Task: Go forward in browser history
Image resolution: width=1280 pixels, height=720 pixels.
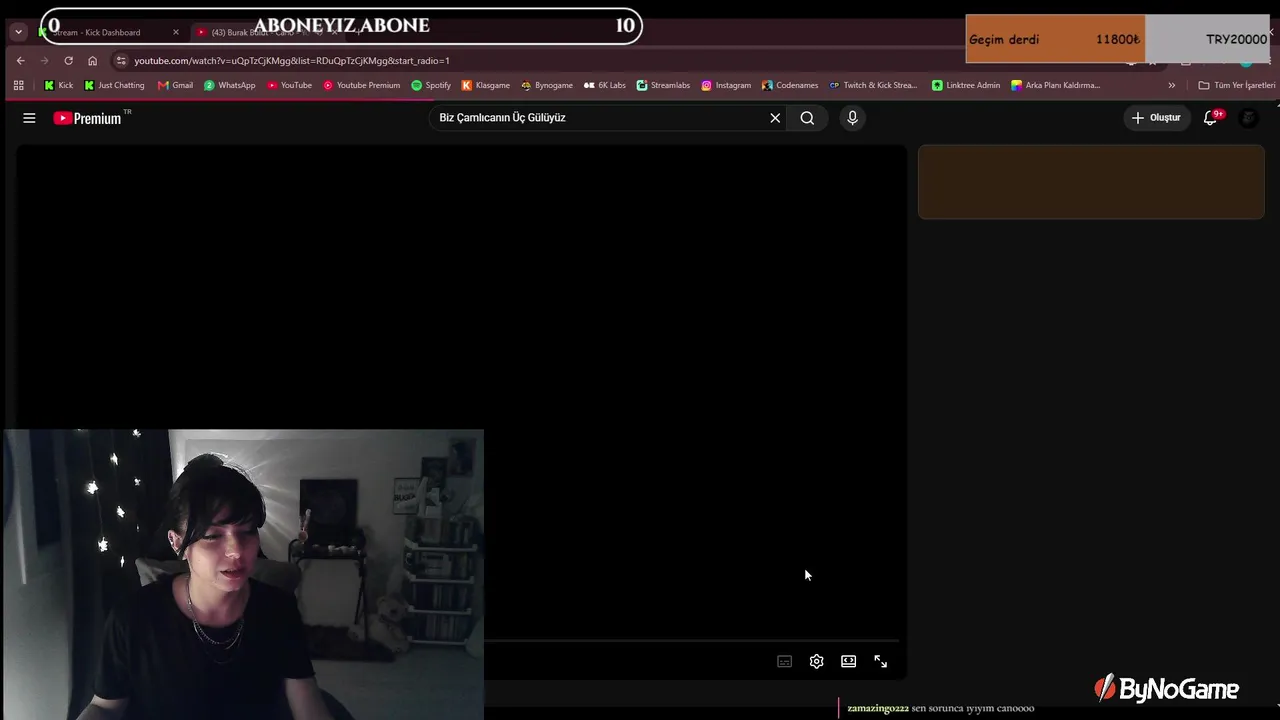Action: (x=44, y=61)
